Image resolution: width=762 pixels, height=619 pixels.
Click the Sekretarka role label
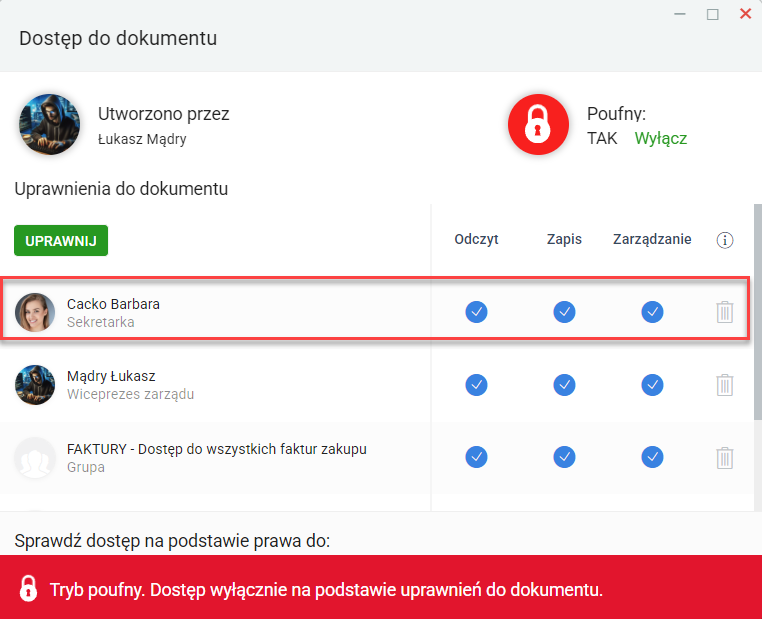(x=101, y=322)
